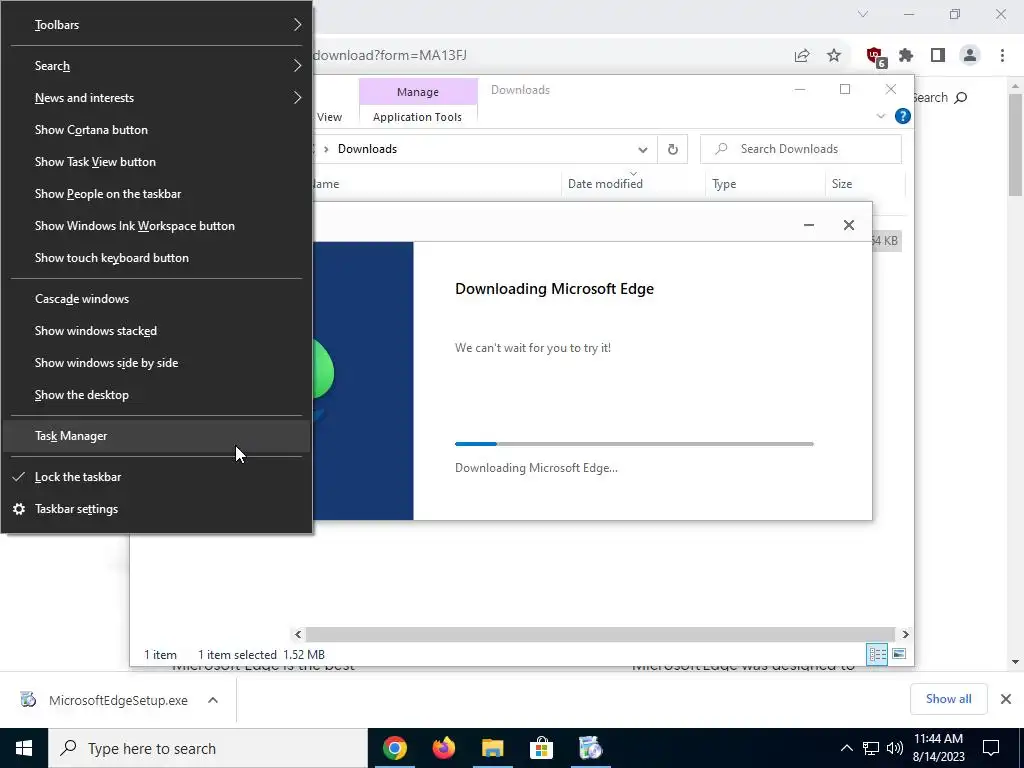Toggle Lock the taskbar checkmark
Screen dimensions: 1024x768
(x=156, y=477)
